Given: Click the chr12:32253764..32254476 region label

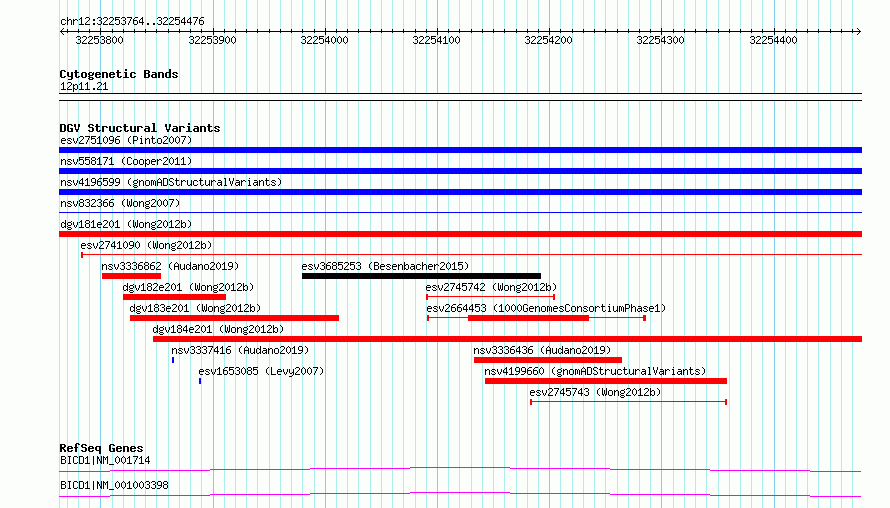Looking at the screenshot, I should [x=132, y=21].
